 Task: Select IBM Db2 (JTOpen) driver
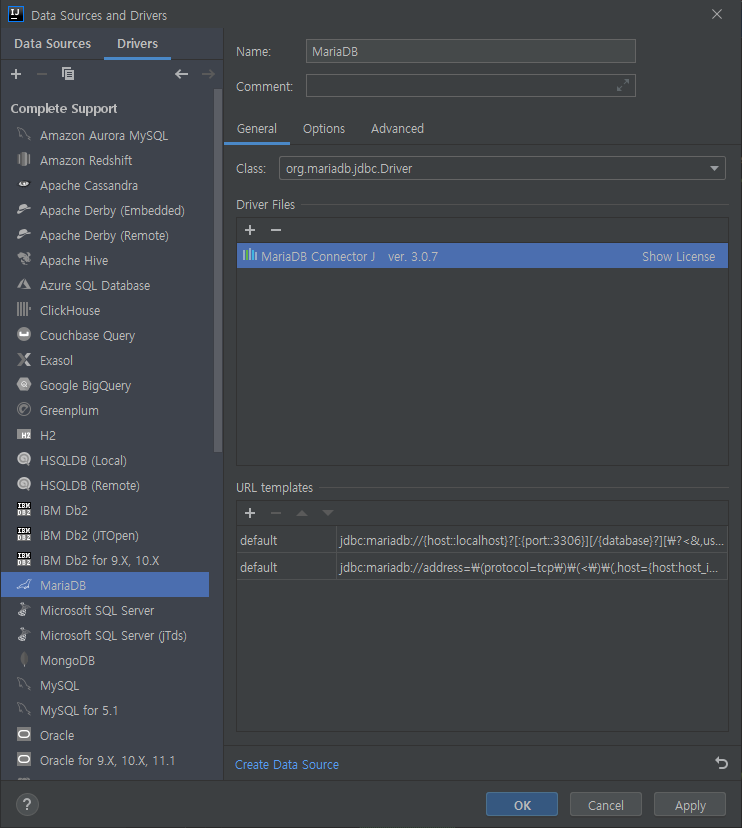(105, 535)
